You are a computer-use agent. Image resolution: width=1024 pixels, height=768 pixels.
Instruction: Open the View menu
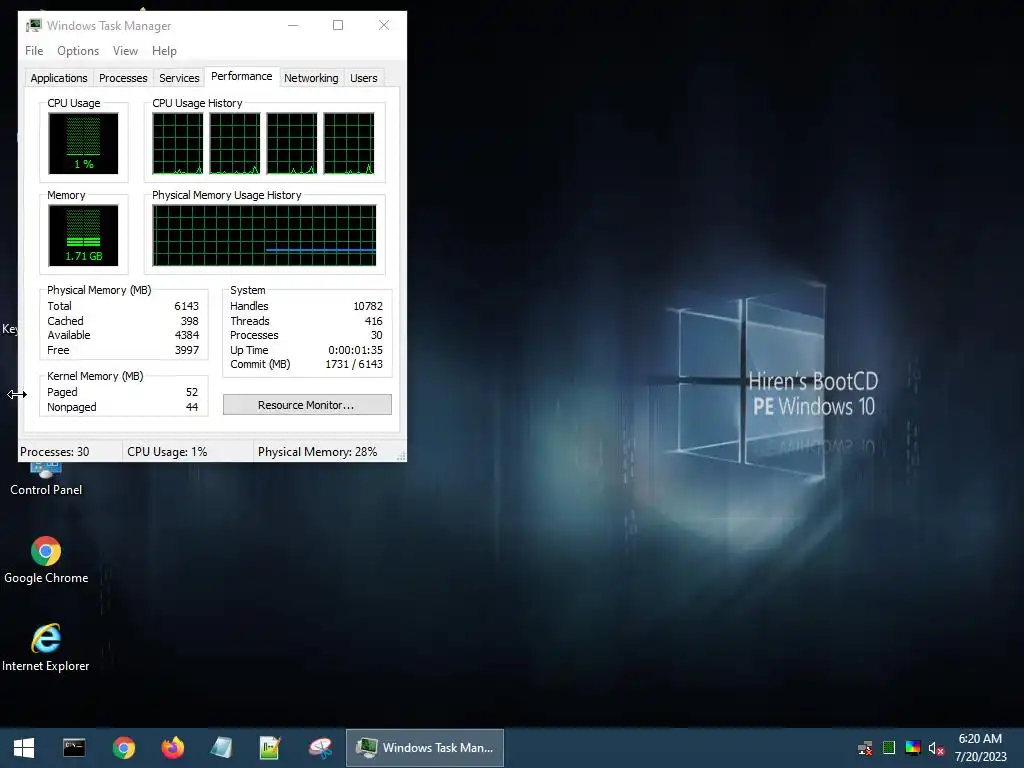coord(125,51)
